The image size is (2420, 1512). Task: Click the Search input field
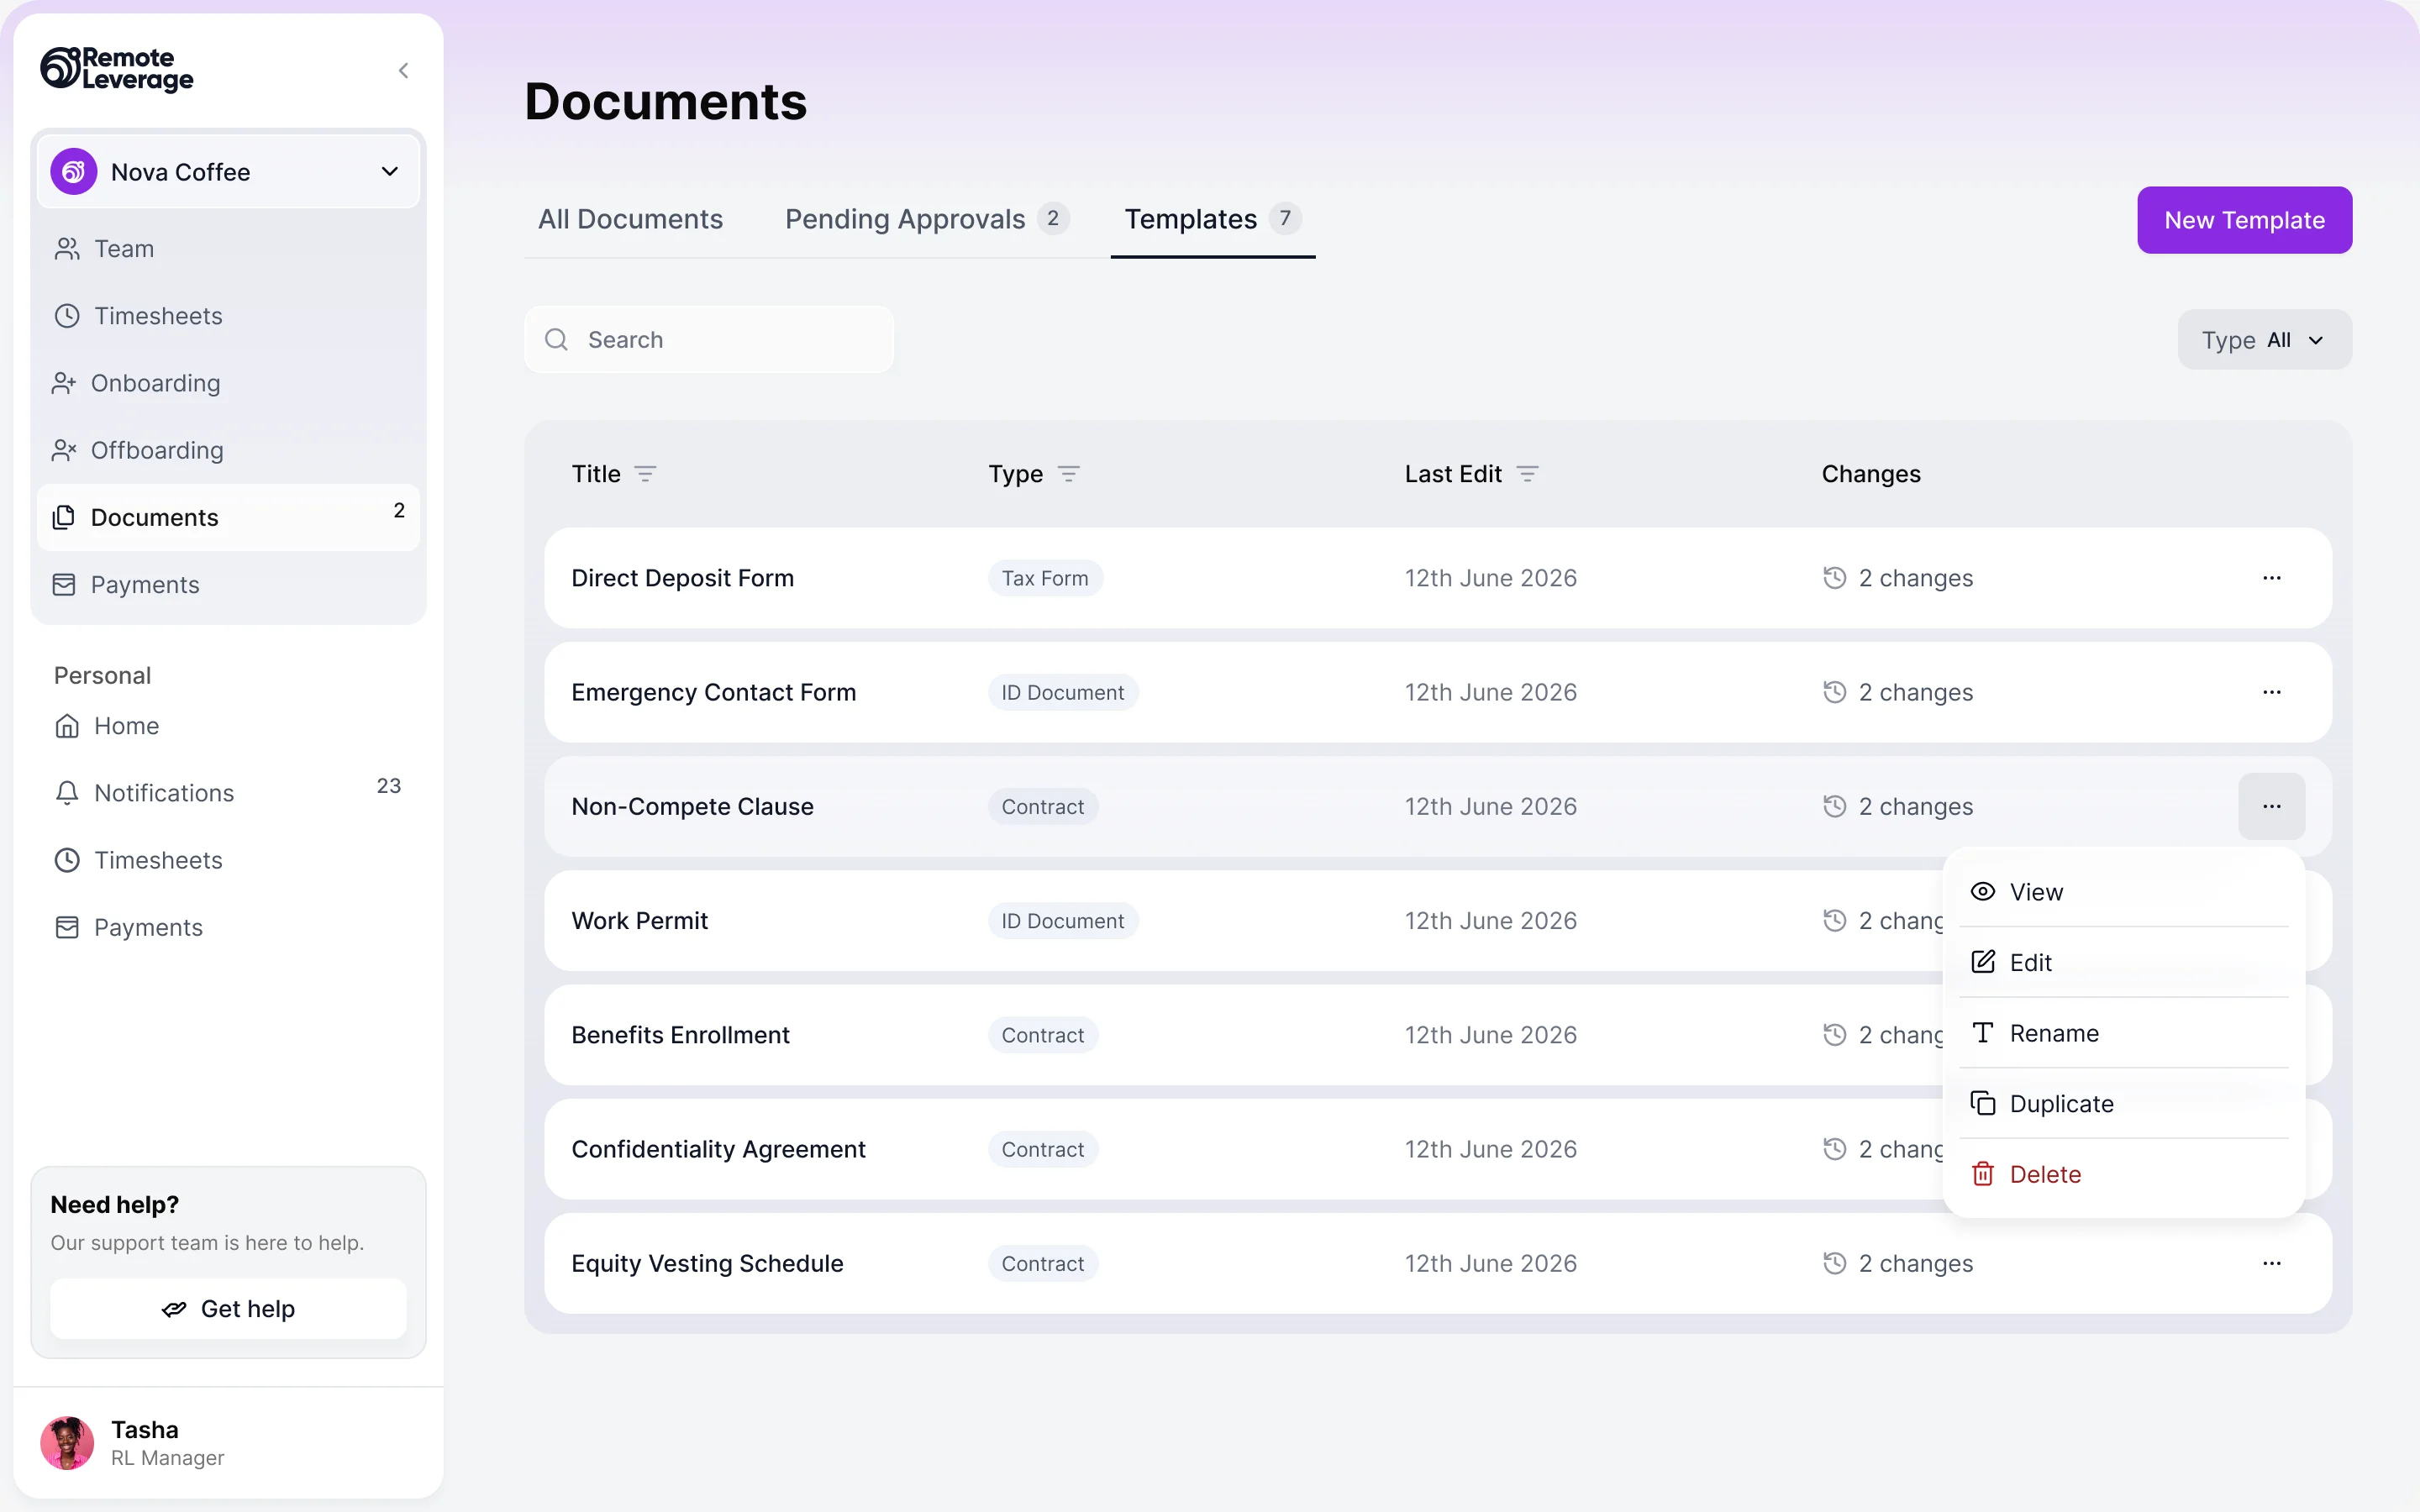[709, 340]
